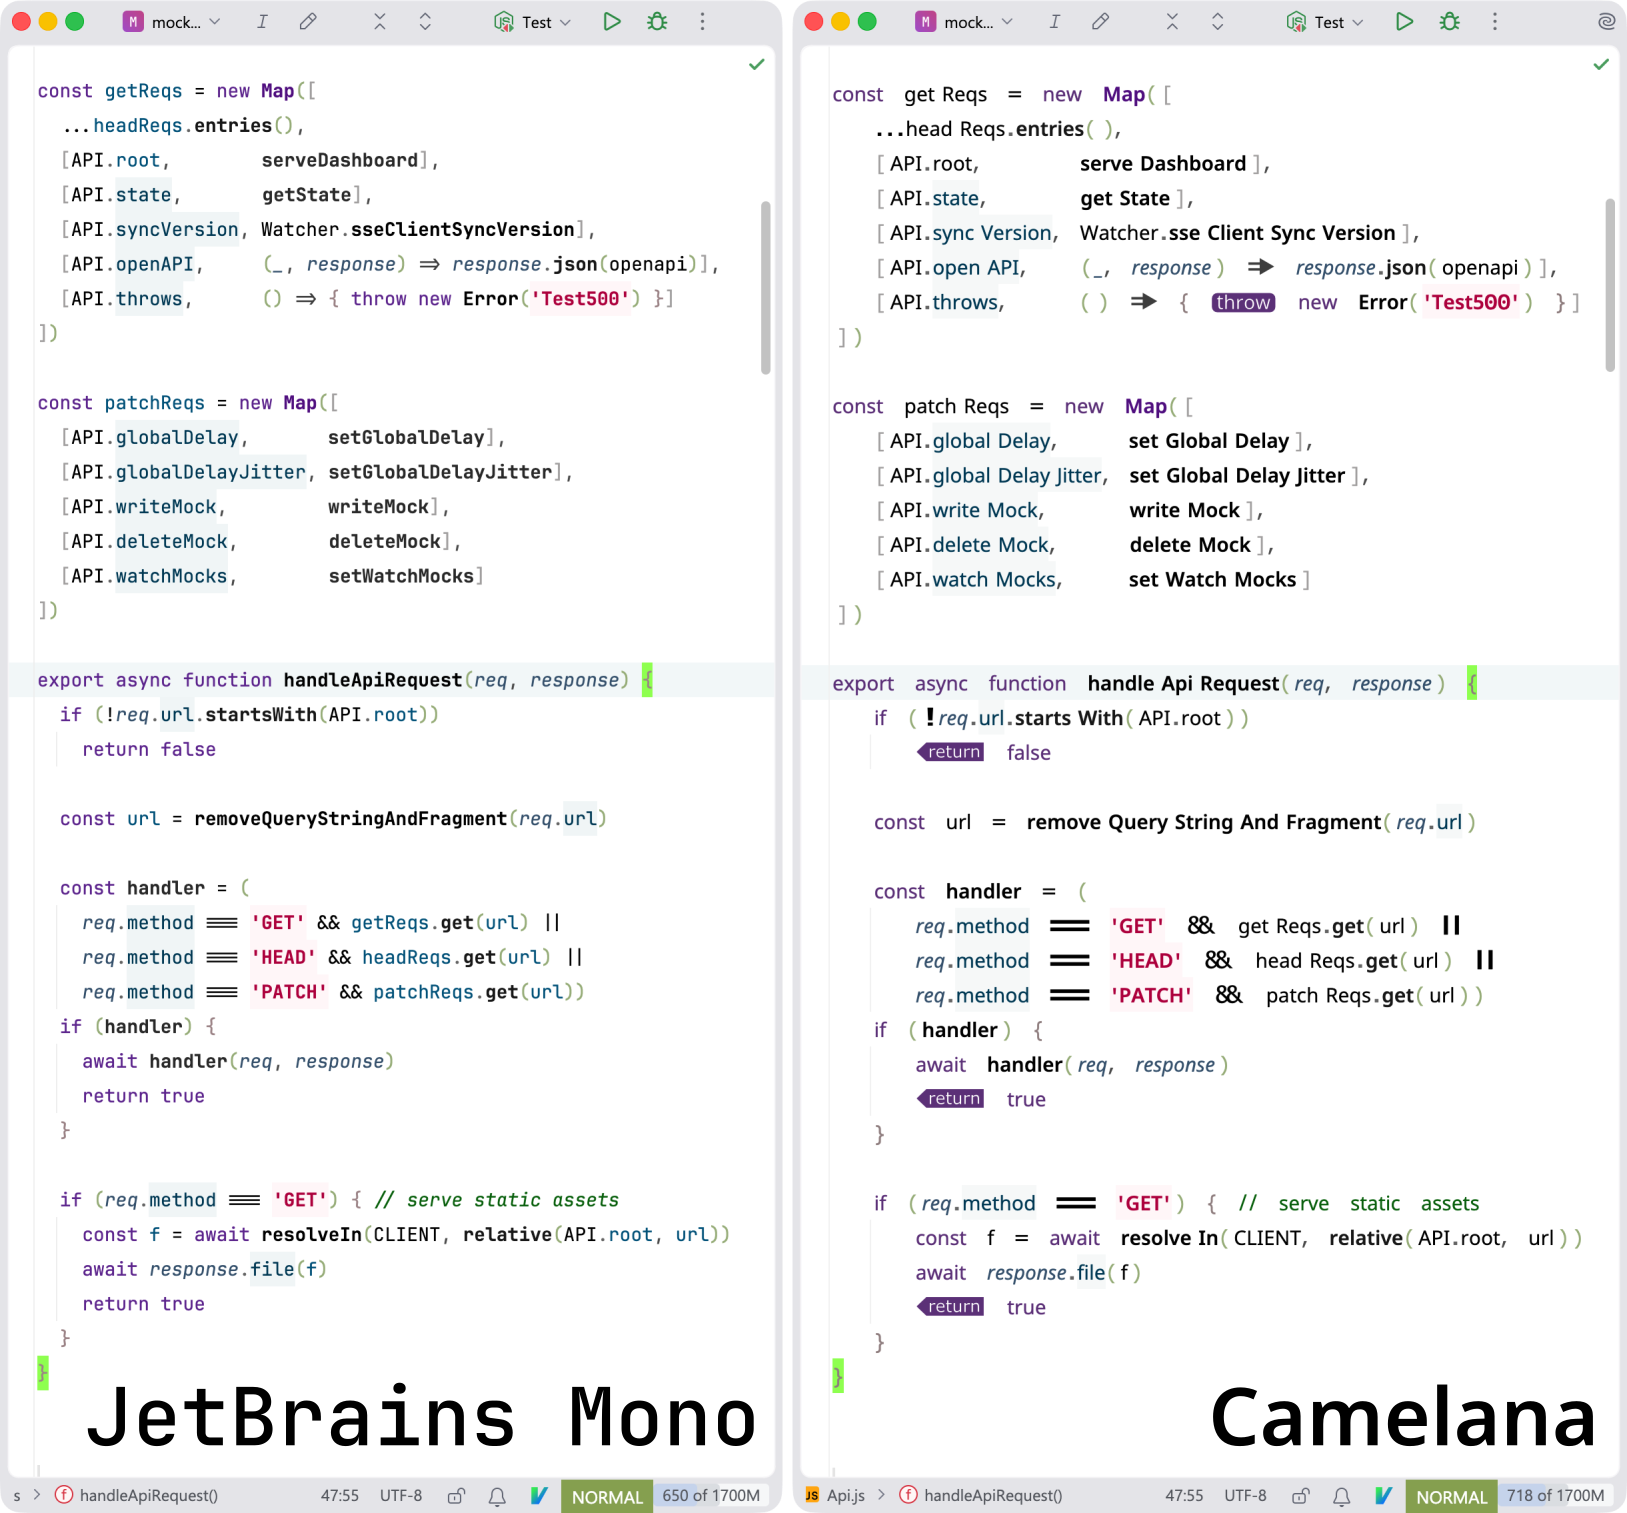Change the UTF-8 encoding in the right status bar
The image size is (1627, 1513).
[1245, 1495]
